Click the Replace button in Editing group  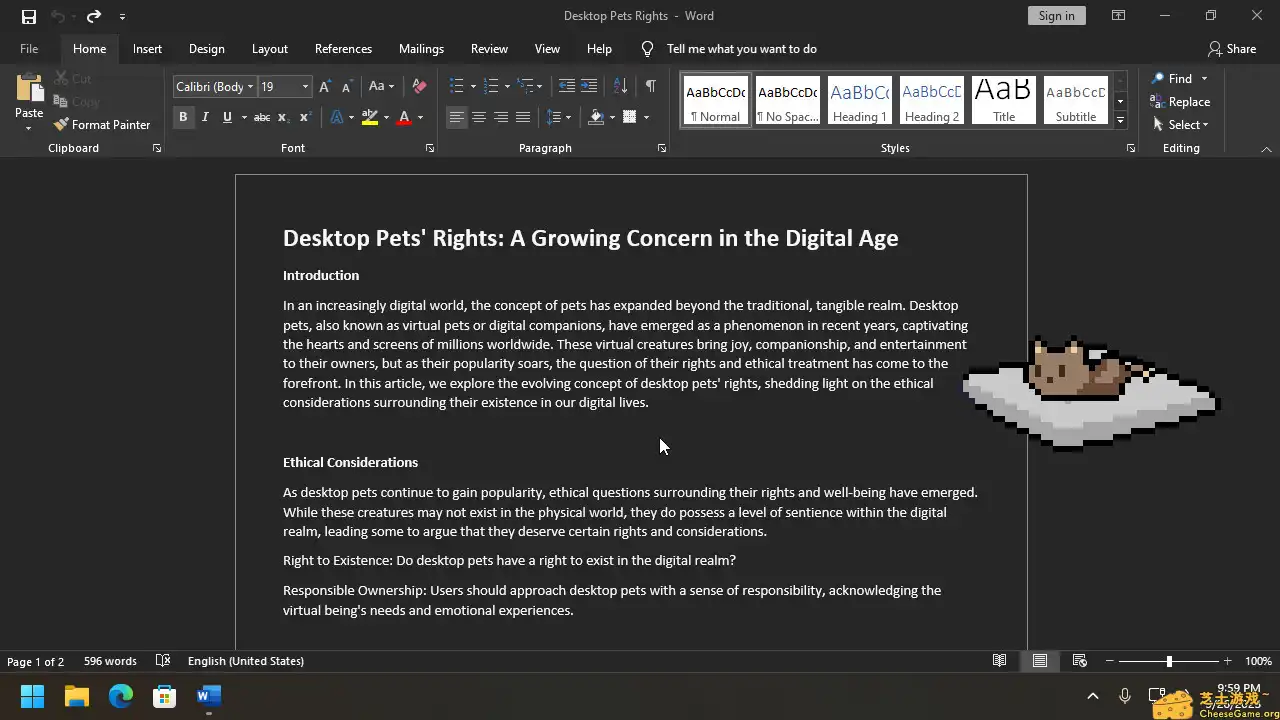[1180, 102]
